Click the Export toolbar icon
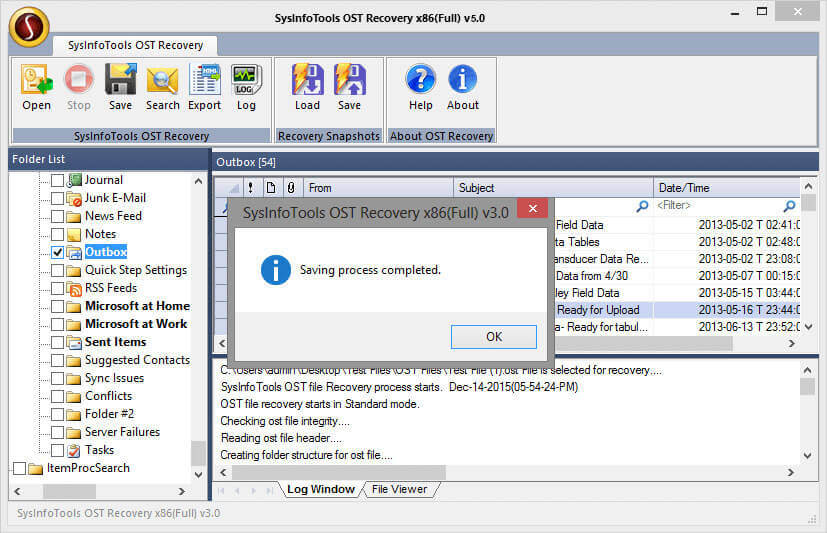This screenshot has height=533, width=827. click(204, 82)
